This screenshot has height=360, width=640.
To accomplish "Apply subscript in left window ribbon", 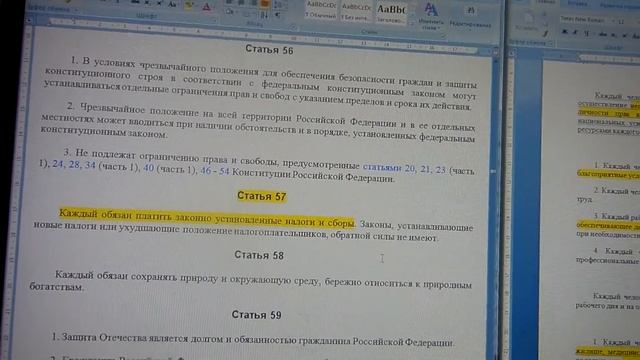I will point(147,3).
